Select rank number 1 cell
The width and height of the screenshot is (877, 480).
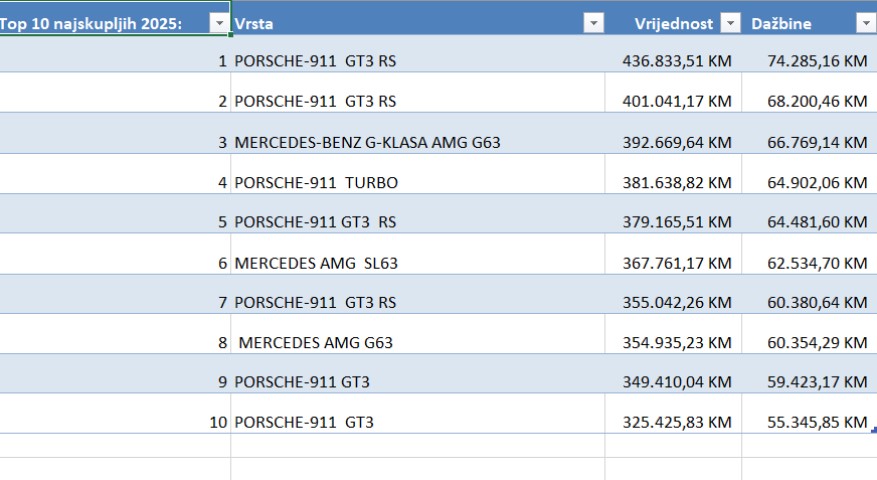222,61
